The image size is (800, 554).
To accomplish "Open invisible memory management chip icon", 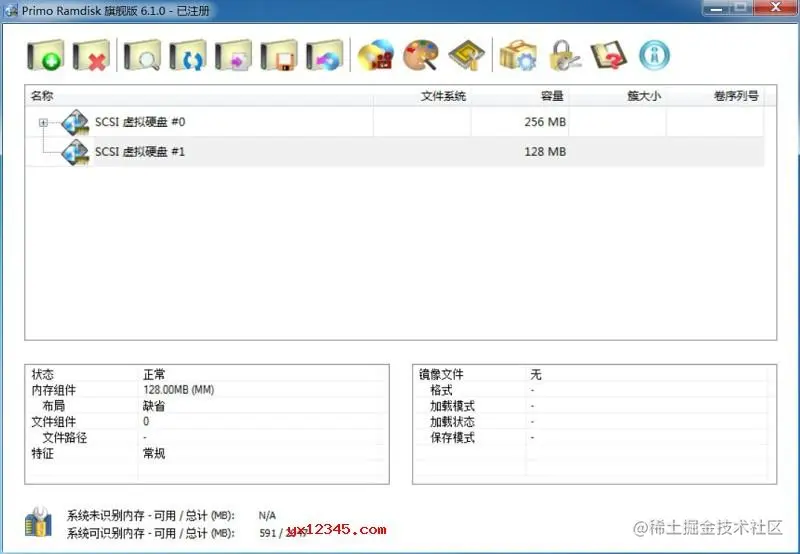I will coord(466,55).
